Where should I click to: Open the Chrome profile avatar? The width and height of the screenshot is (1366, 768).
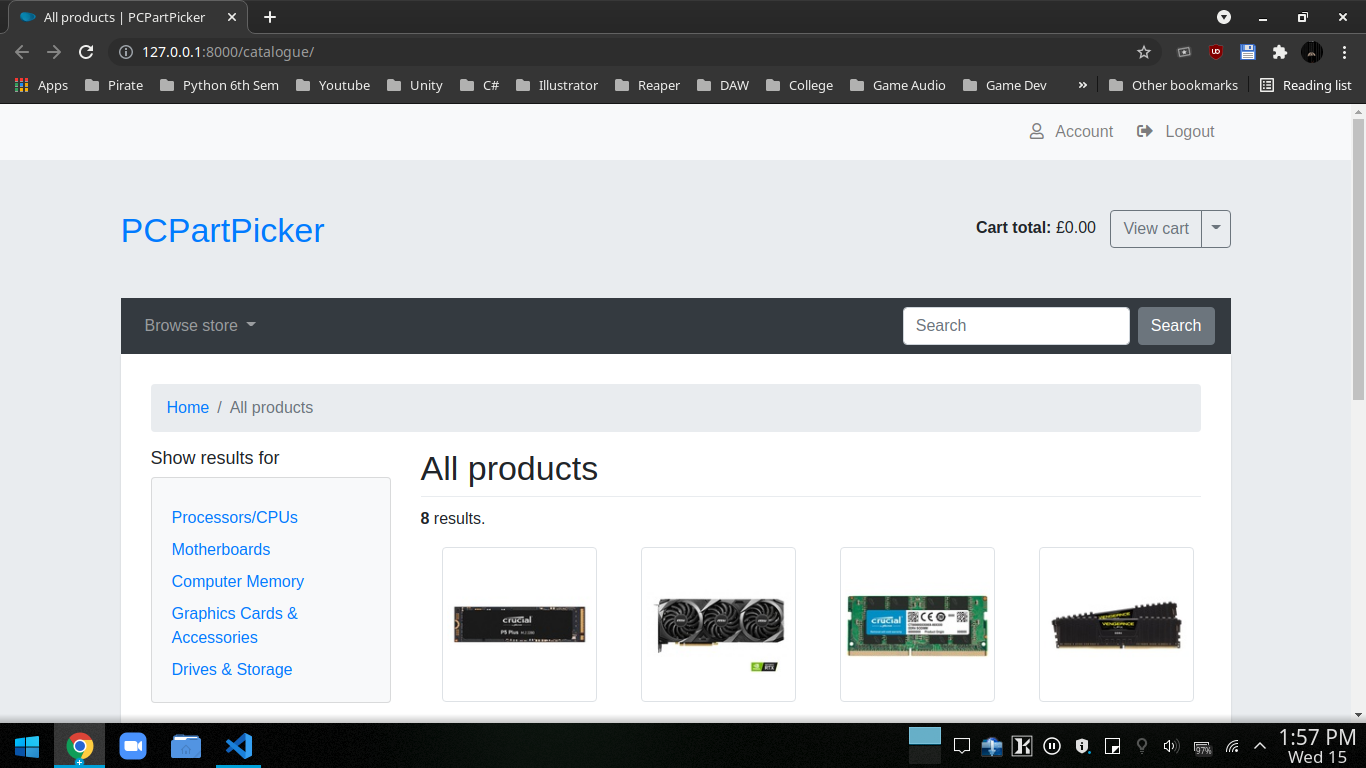point(1312,52)
